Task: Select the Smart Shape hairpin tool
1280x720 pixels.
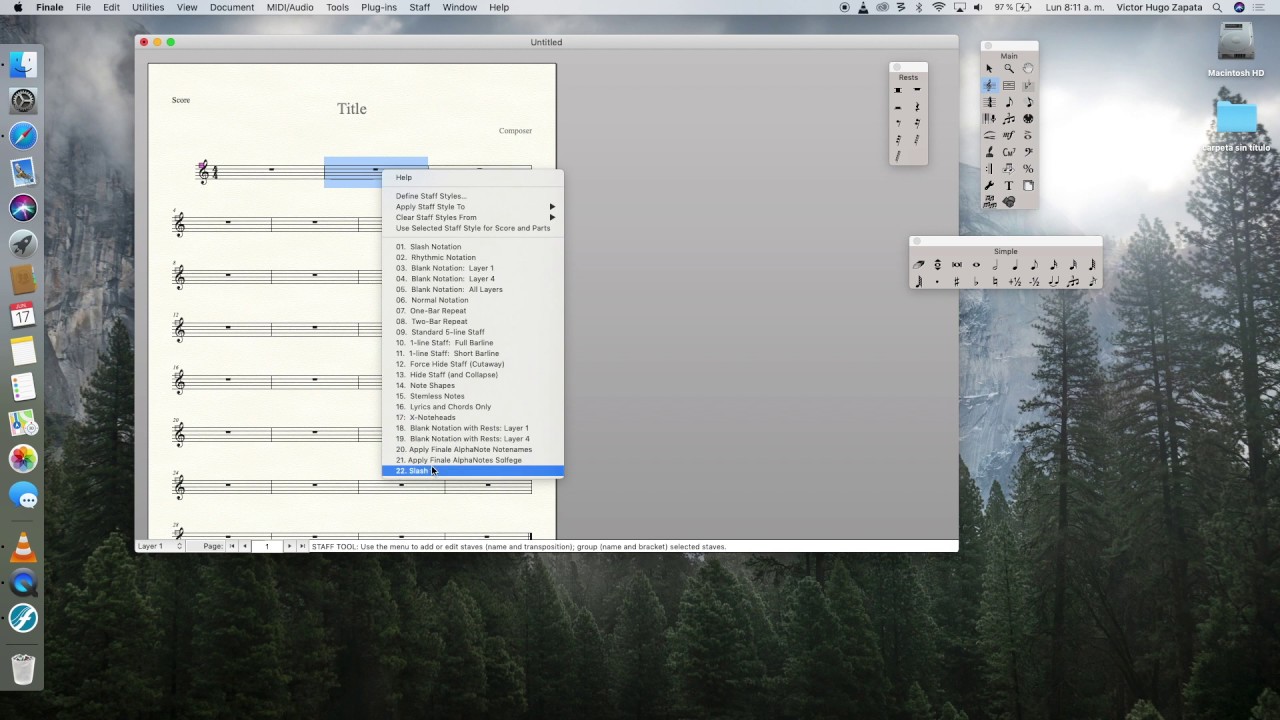Action: [989, 135]
